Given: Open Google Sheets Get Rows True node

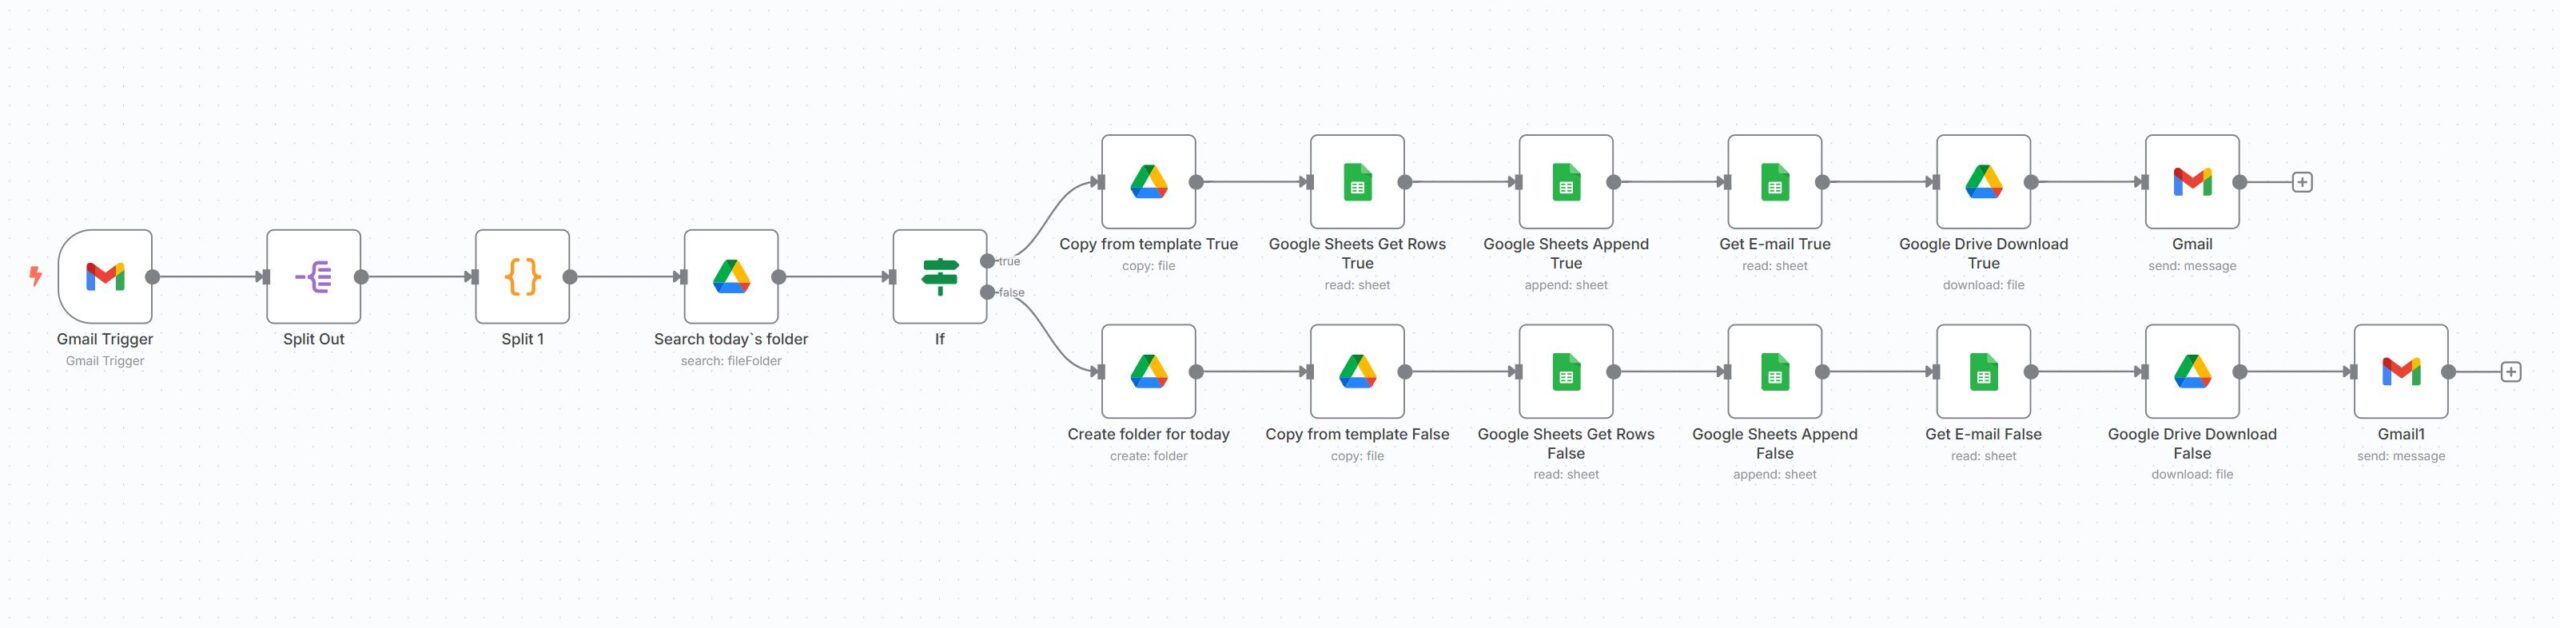Looking at the screenshot, I should point(1357,182).
